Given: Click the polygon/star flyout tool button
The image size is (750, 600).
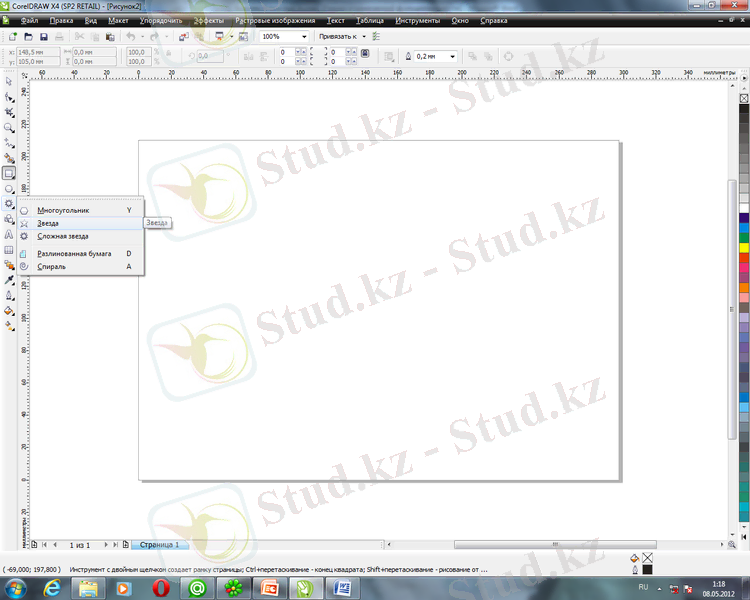Looking at the screenshot, I should 9,204.
